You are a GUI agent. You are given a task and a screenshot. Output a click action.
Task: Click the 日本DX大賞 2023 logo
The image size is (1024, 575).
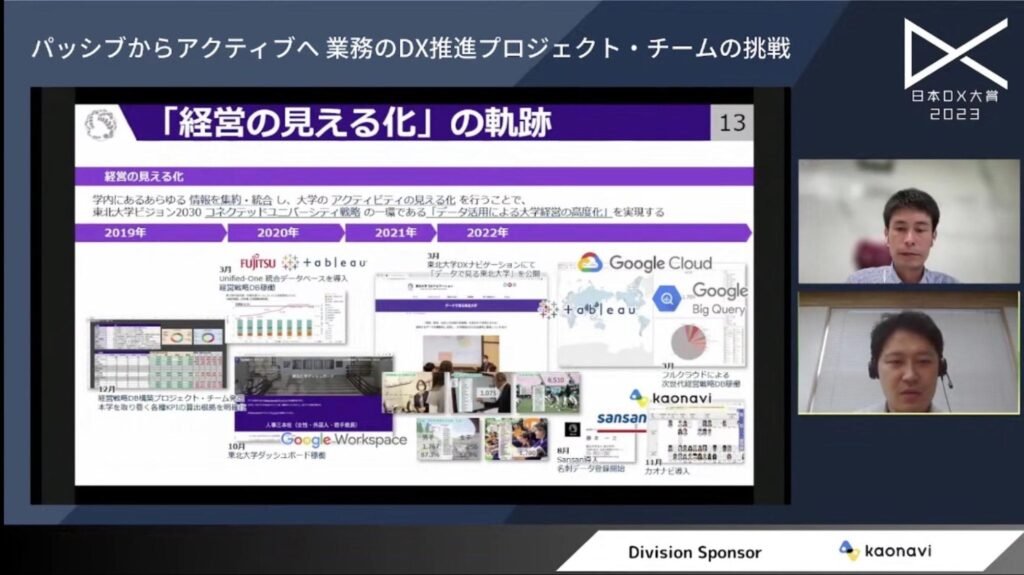pos(955,69)
